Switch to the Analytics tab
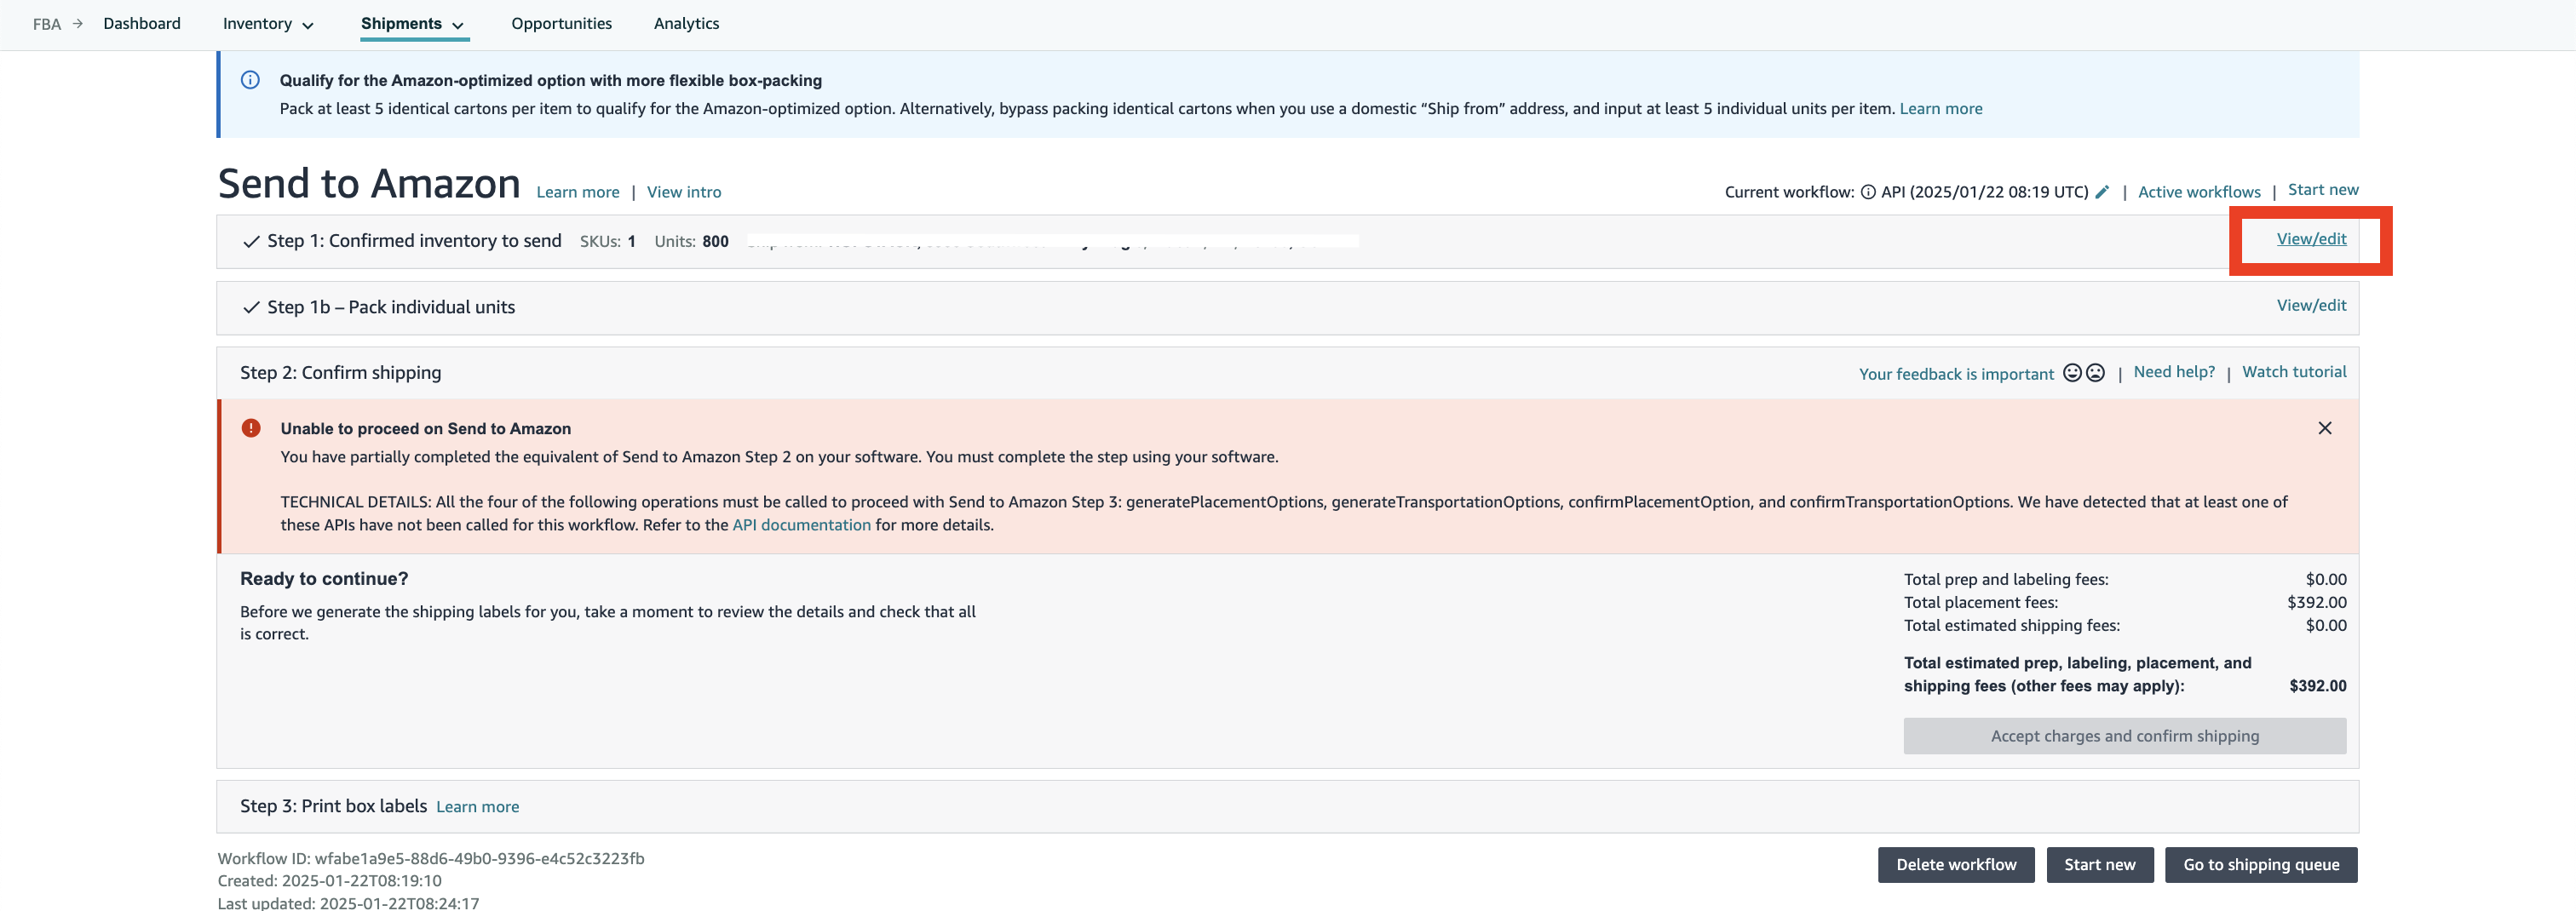 tap(686, 24)
